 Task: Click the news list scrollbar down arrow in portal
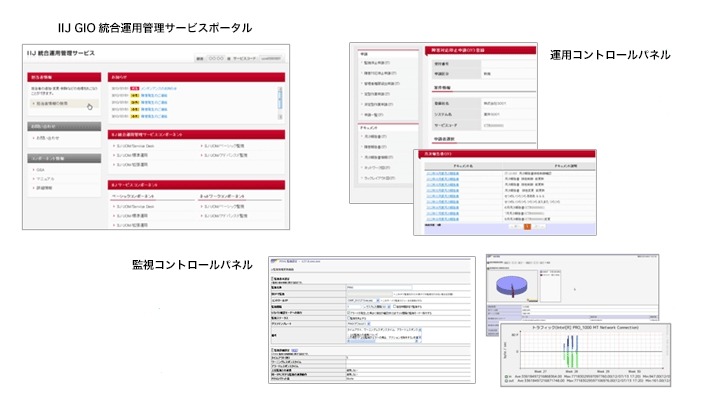(x=280, y=117)
